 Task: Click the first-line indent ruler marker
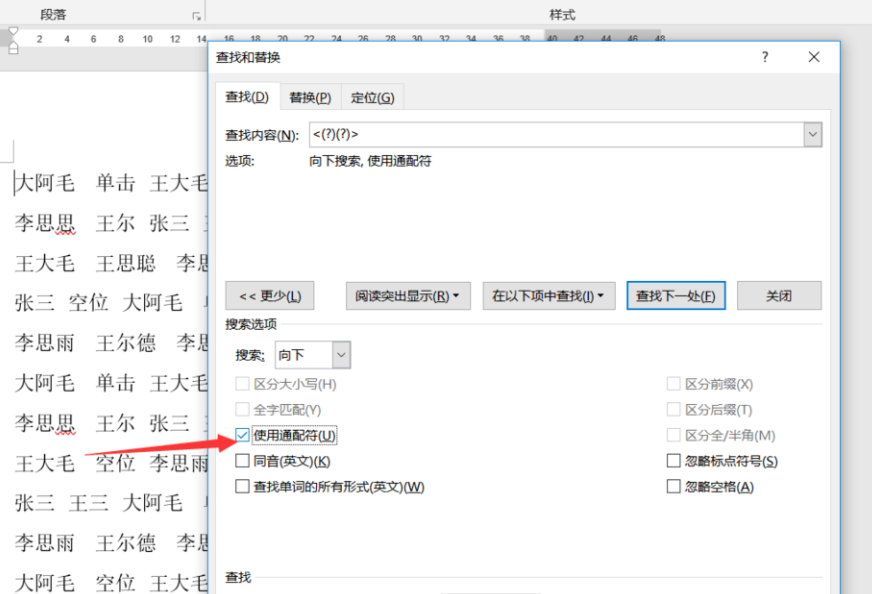(13, 31)
